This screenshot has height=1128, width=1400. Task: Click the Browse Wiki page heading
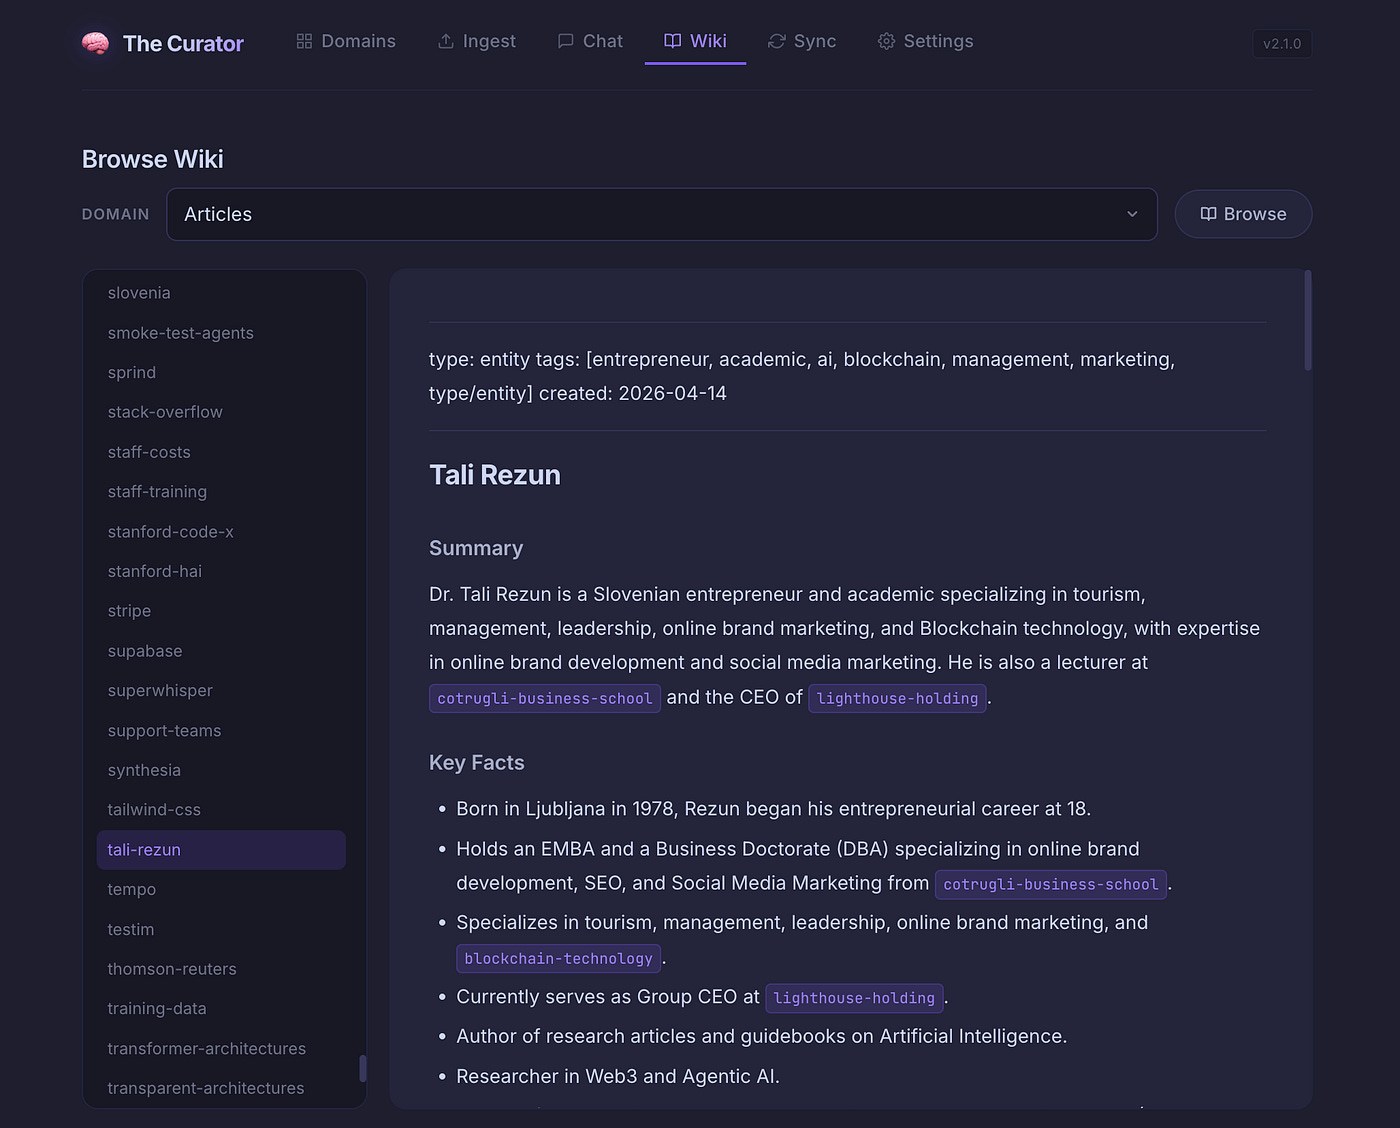click(153, 159)
